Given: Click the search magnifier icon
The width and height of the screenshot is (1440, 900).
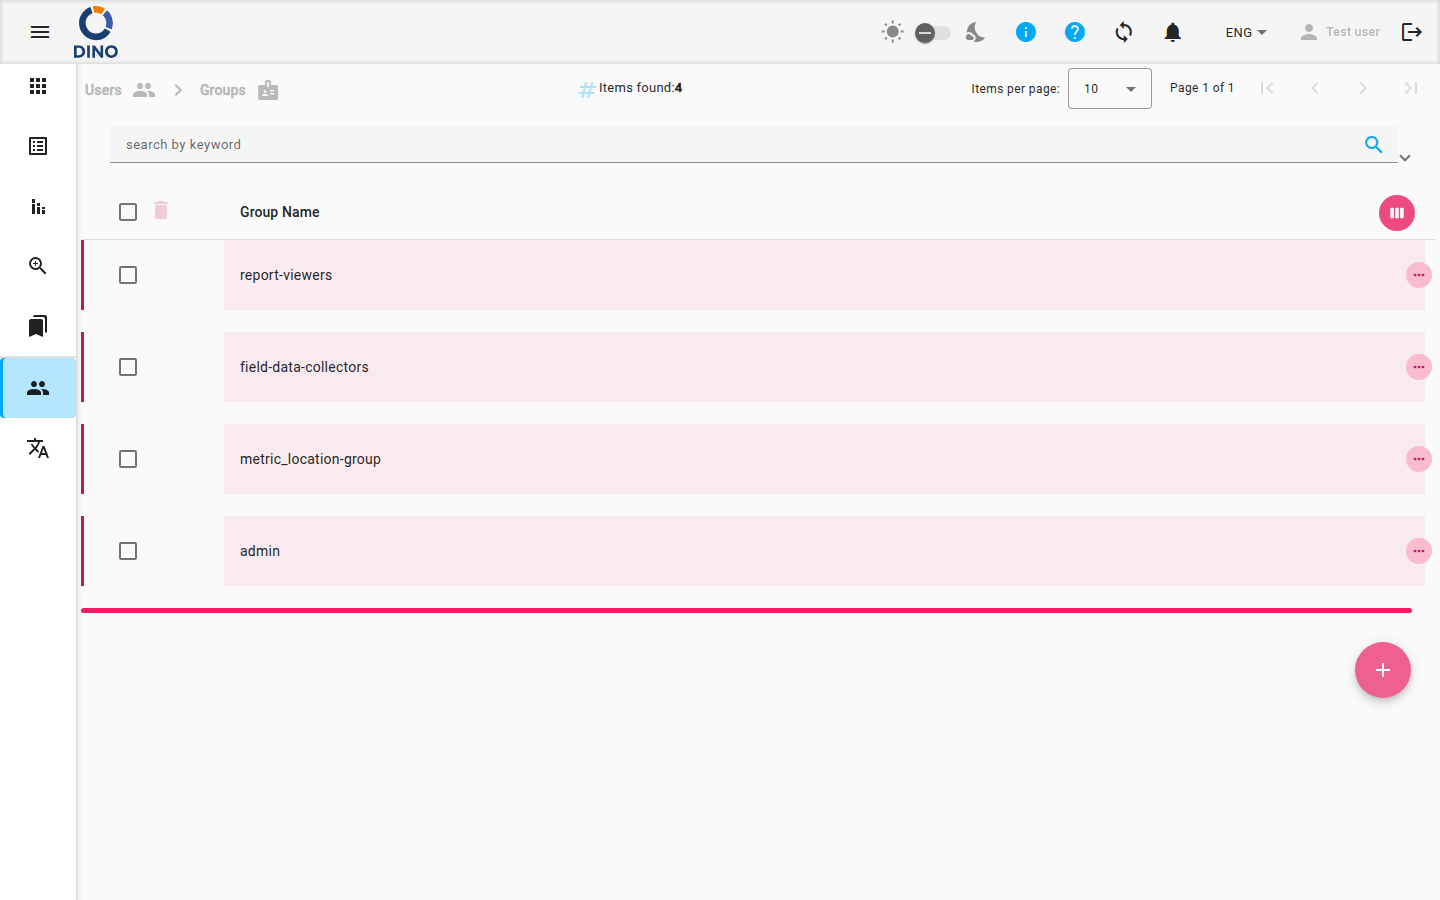Looking at the screenshot, I should [1374, 144].
